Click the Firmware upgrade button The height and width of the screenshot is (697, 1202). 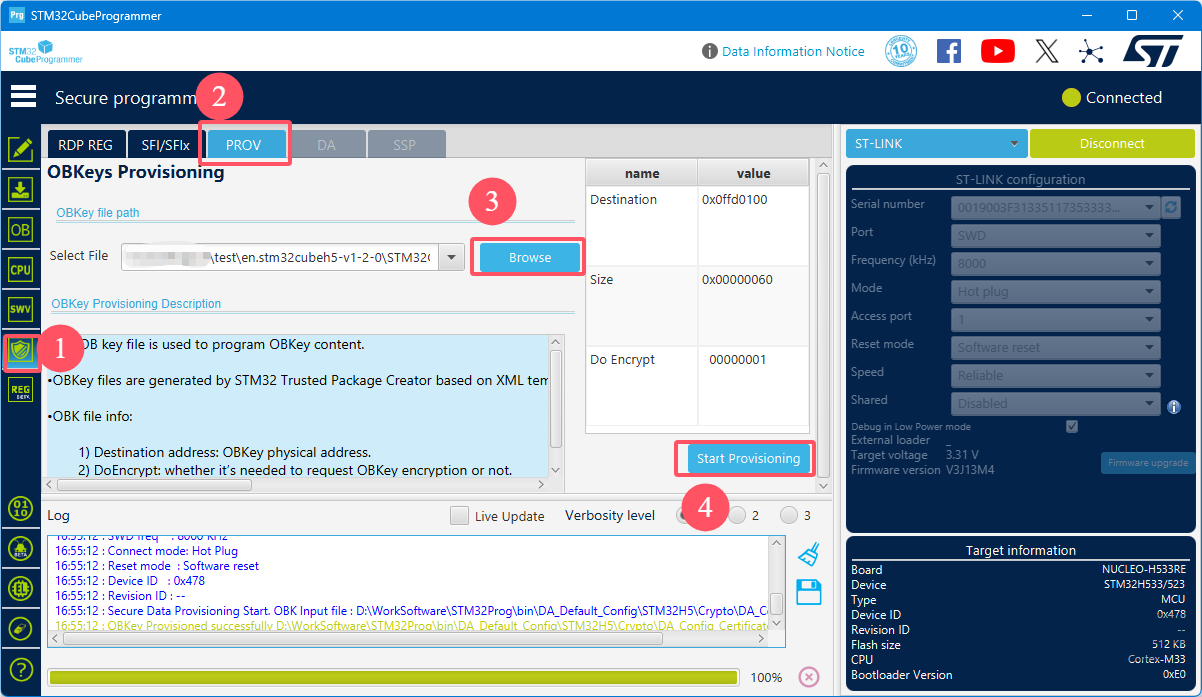1149,463
